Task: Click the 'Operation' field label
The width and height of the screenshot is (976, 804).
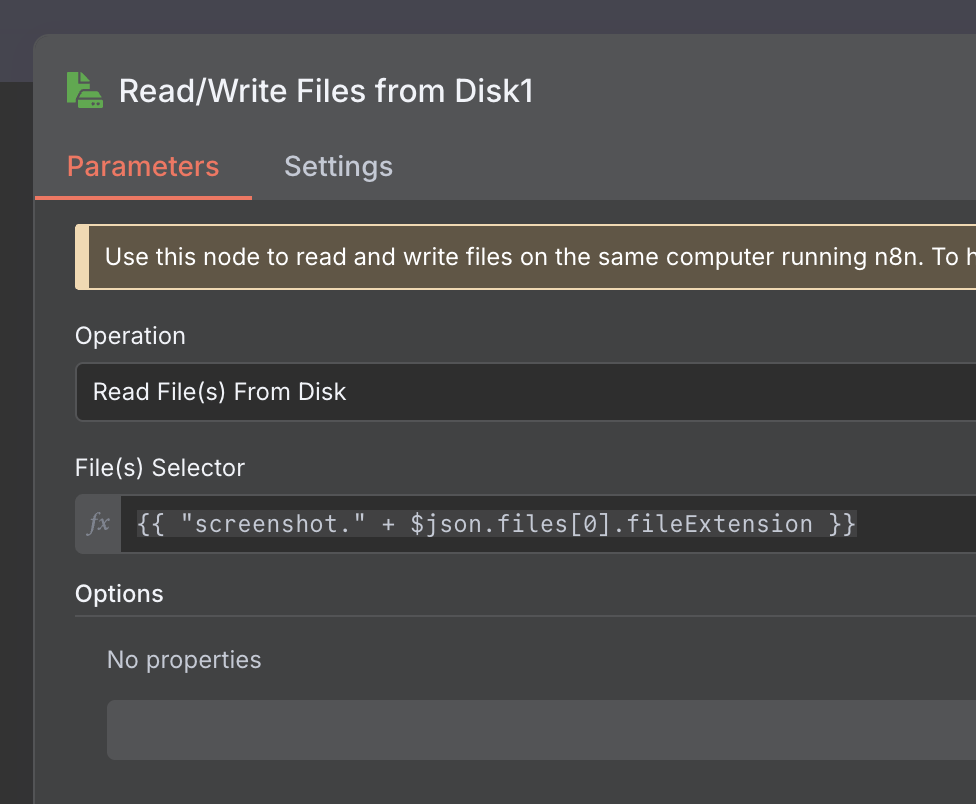Action: pyautogui.click(x=130, y=336)
